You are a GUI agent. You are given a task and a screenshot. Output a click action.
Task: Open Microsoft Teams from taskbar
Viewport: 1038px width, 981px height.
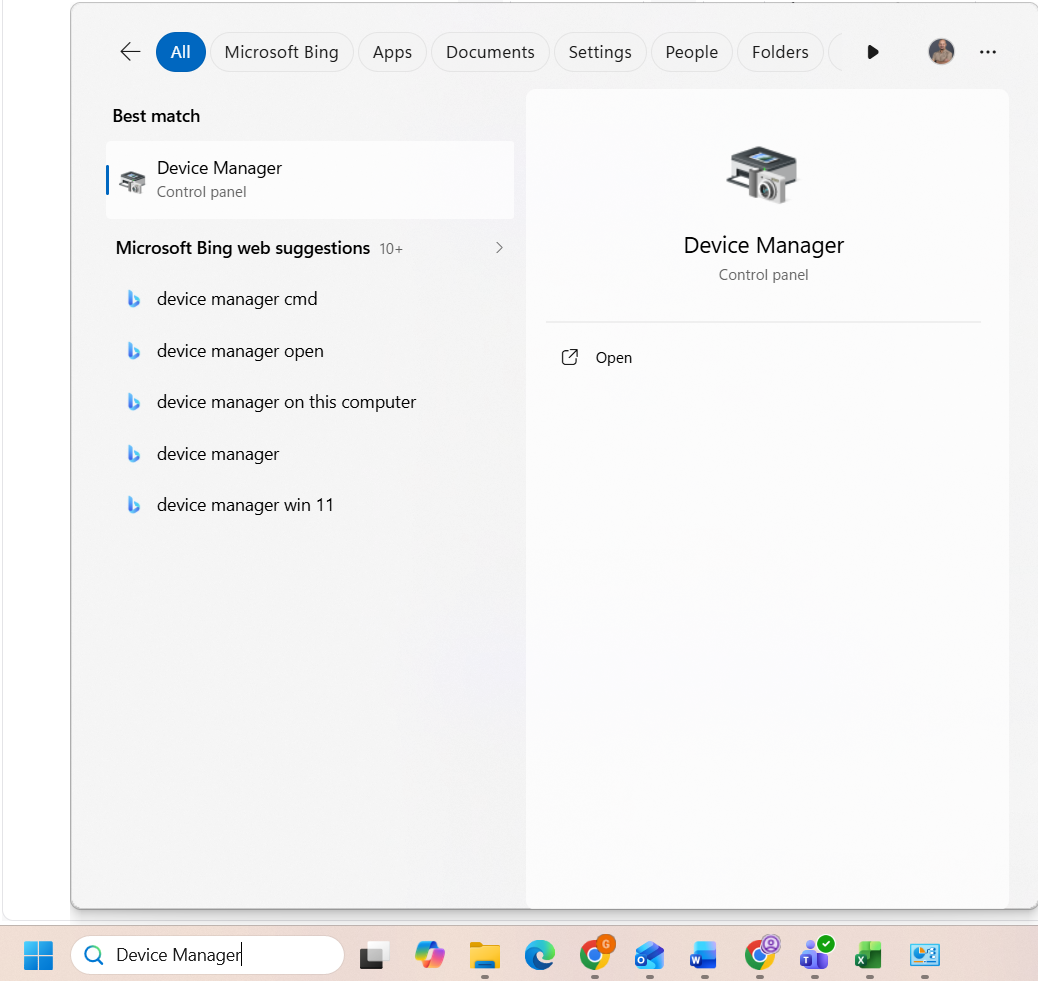[x=815, y=954]
